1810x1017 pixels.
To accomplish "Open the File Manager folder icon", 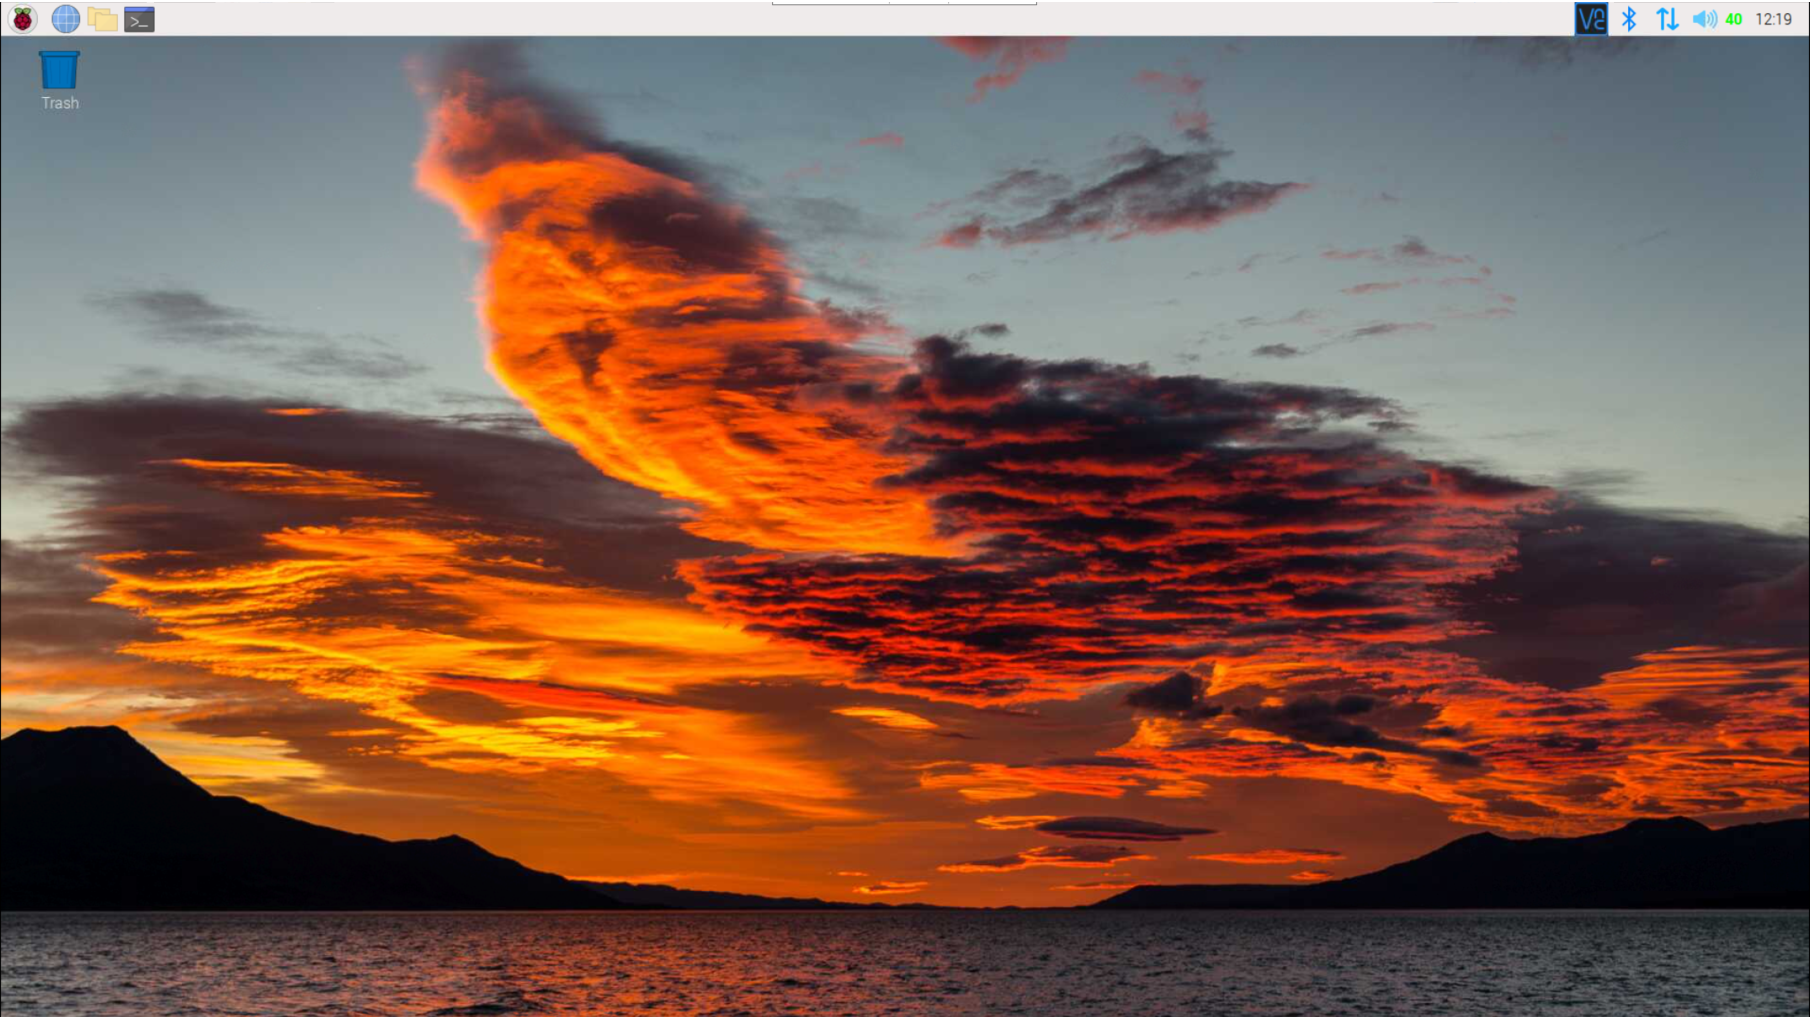I will click(102, 19).
